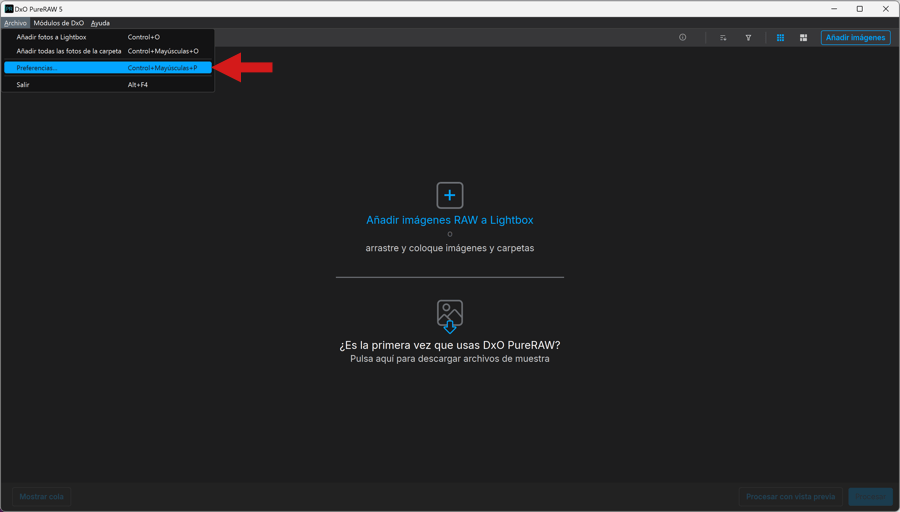Open the Archivo menu
Viewport: 900px width, 512px height.
[x=15, y=23]
